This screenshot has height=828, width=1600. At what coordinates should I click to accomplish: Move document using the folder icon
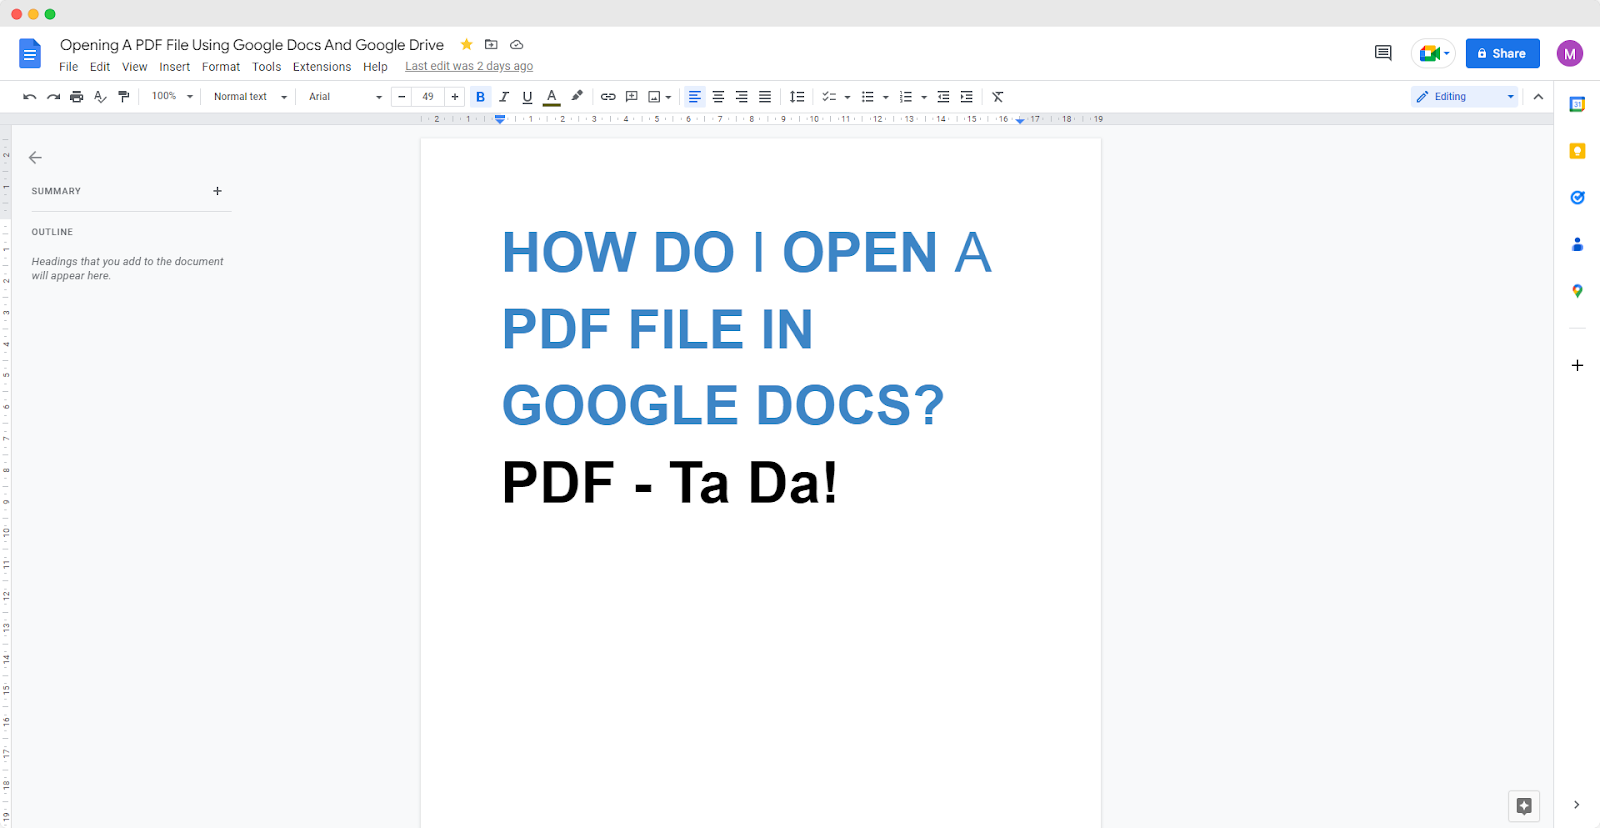[491, 44]
